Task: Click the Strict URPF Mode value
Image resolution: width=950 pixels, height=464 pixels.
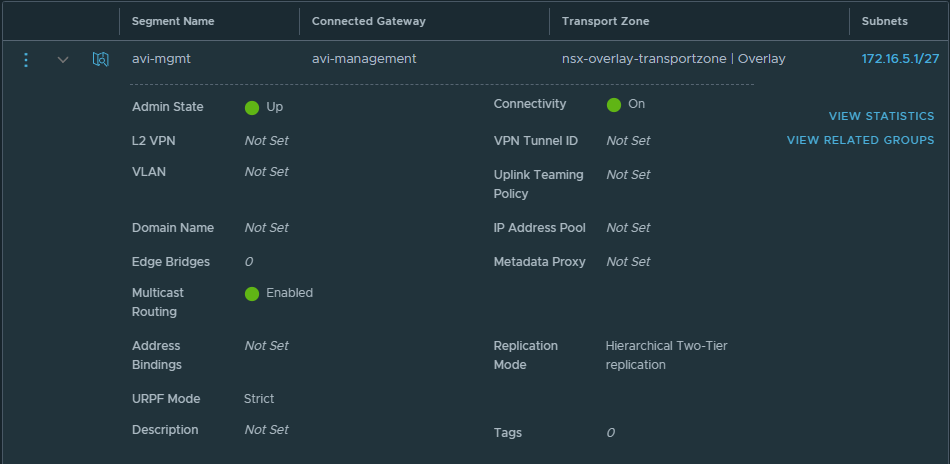Action: click(259, 399)
